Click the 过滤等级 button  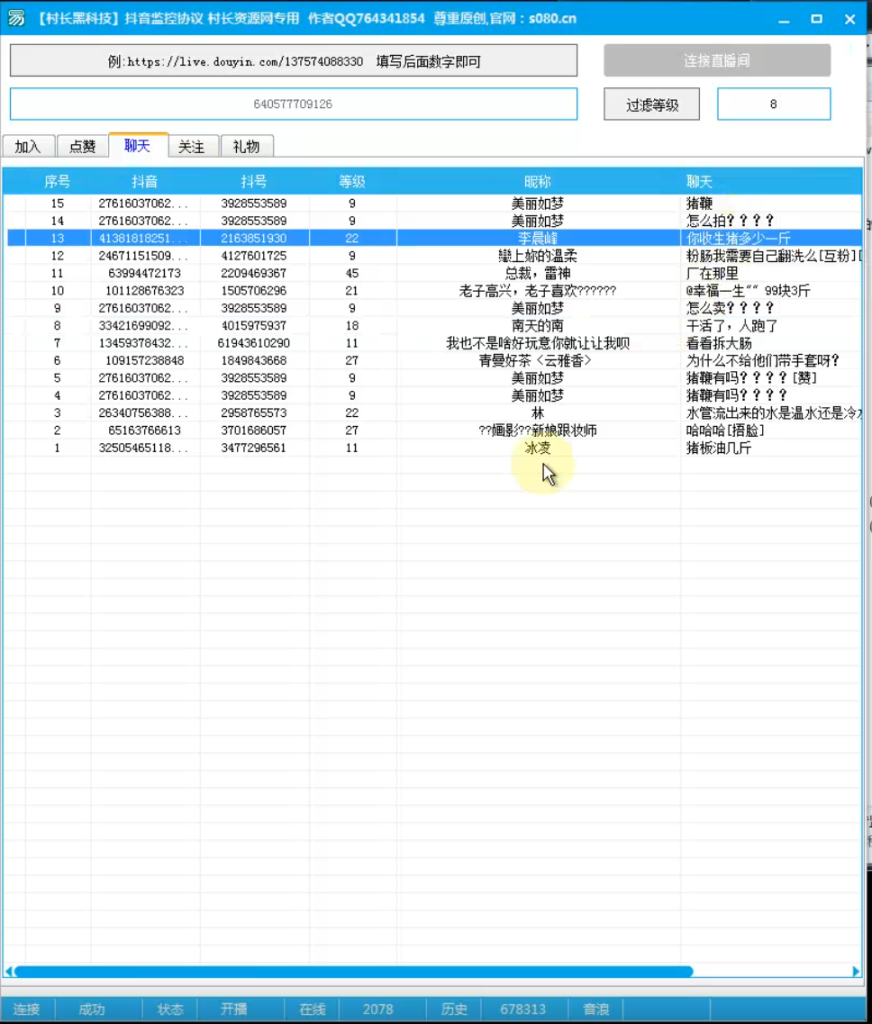[651, 104]
